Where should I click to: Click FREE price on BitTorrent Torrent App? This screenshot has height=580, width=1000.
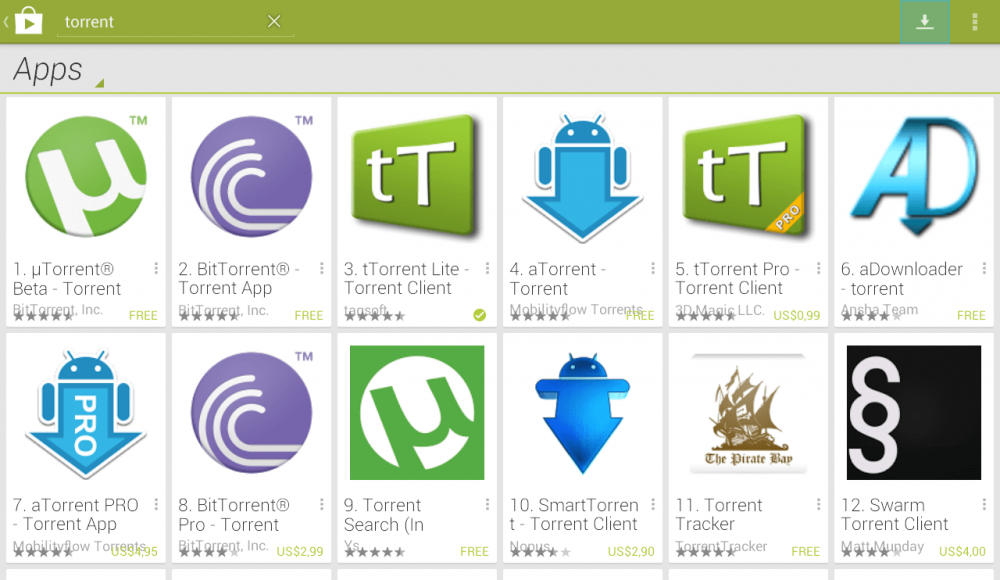pyautogui.click(x=309, y=315)
